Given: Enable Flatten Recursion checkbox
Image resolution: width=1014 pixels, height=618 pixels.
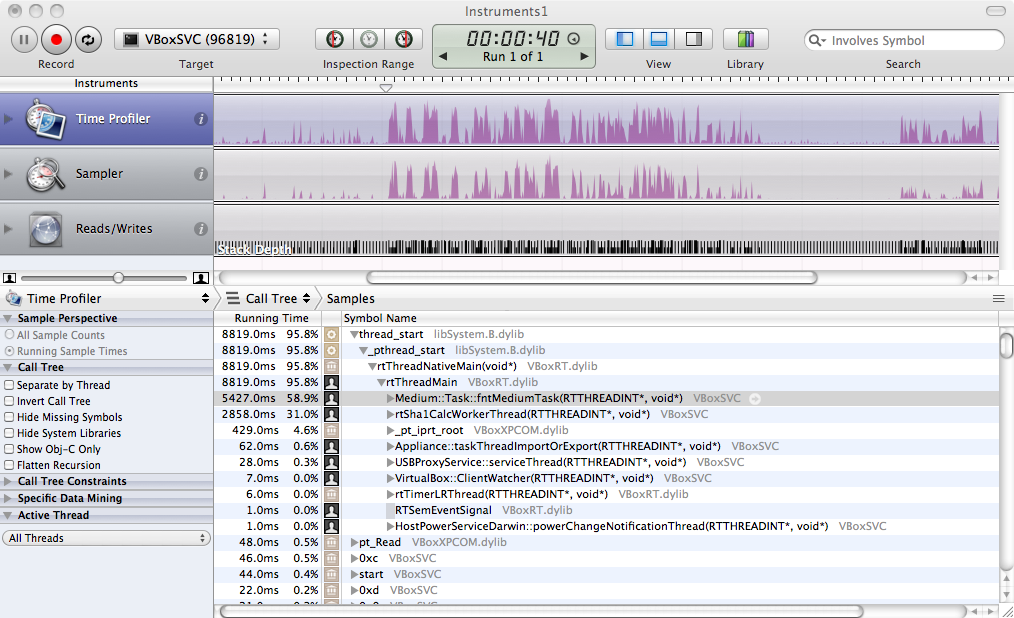Looking at the screenshot, I should coord(10,465).
